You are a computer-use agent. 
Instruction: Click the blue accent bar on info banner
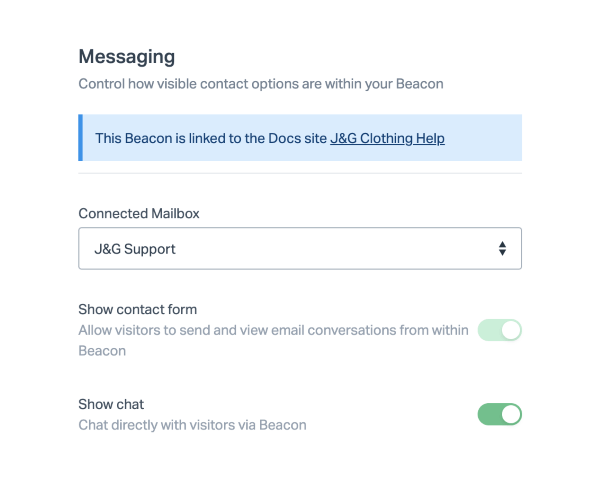[x=80, y=138]
